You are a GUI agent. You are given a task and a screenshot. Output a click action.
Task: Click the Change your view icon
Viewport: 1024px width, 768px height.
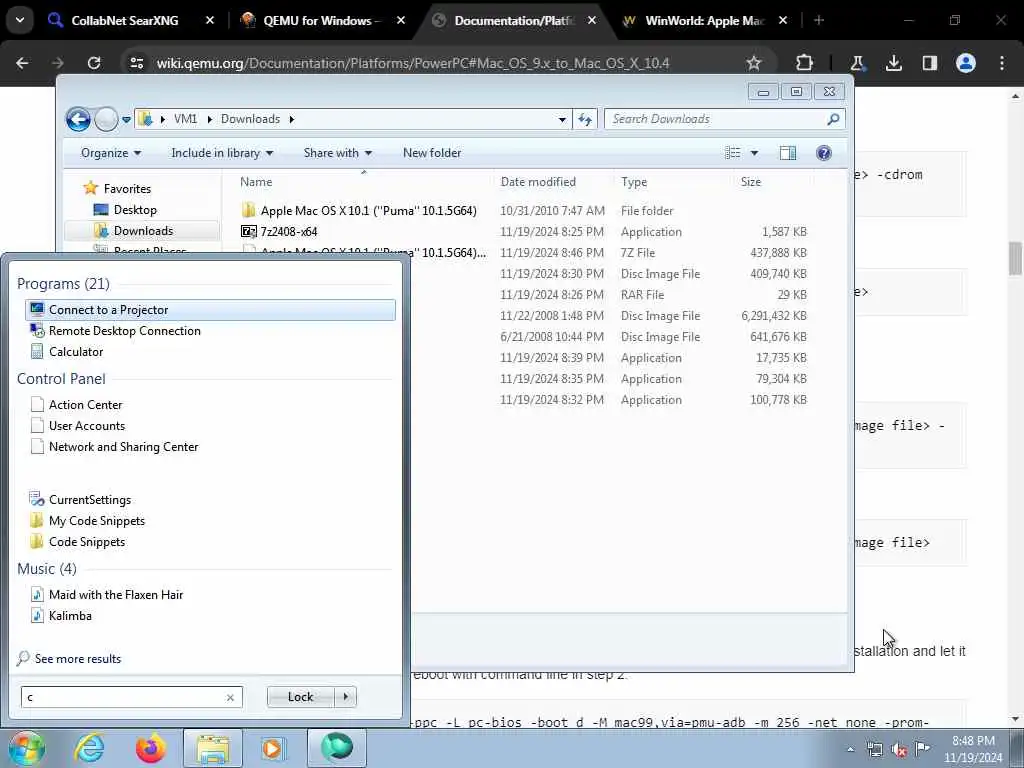733,153
